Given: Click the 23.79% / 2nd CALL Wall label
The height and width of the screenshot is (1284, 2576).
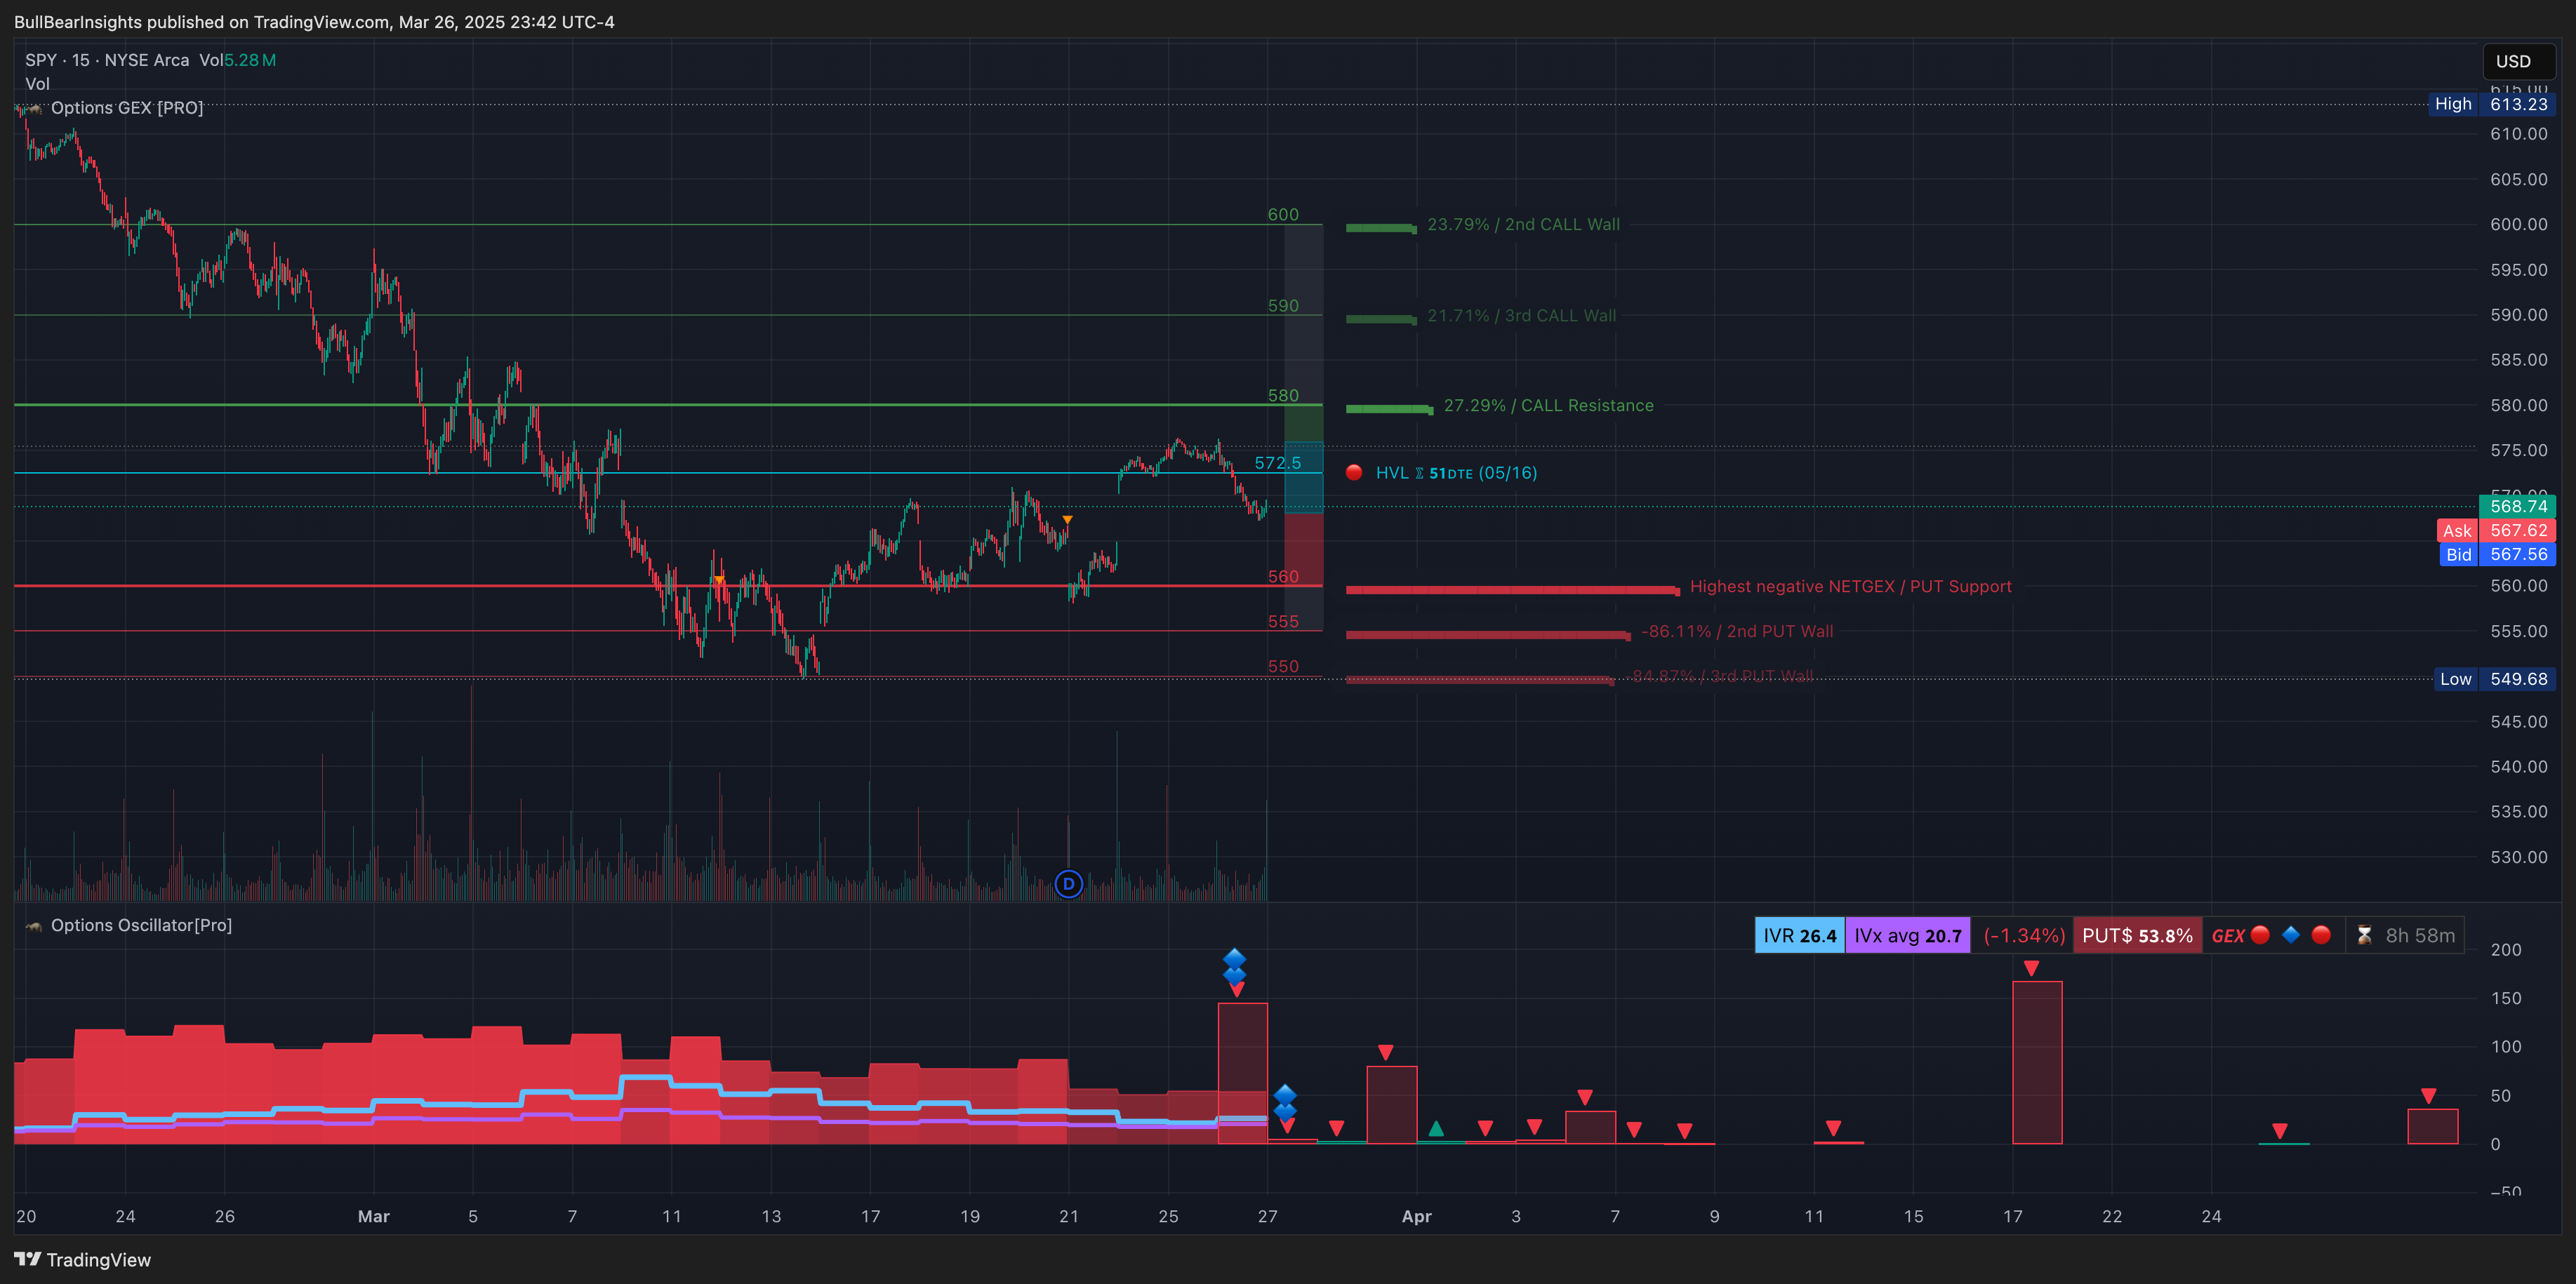Looking at the screenshot, I should 1523,225.
